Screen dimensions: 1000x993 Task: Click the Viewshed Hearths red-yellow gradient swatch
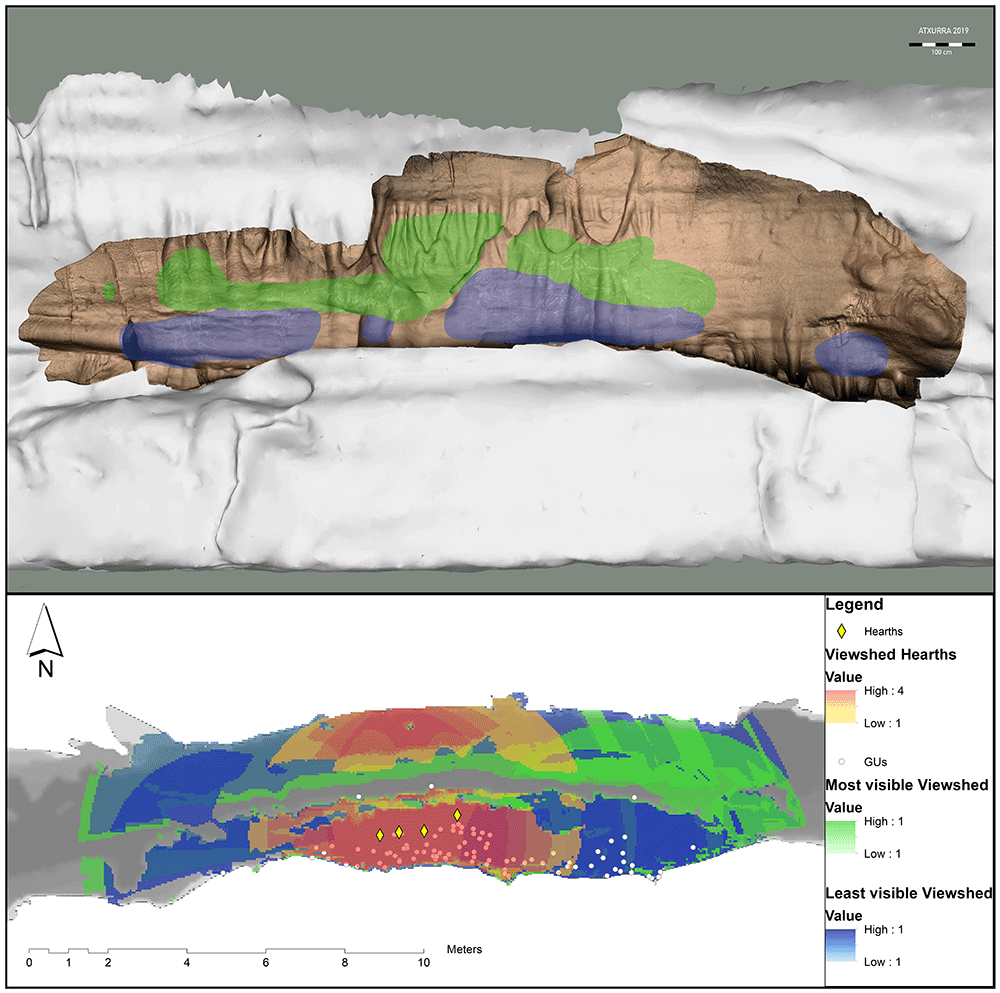tap(841, 706)
